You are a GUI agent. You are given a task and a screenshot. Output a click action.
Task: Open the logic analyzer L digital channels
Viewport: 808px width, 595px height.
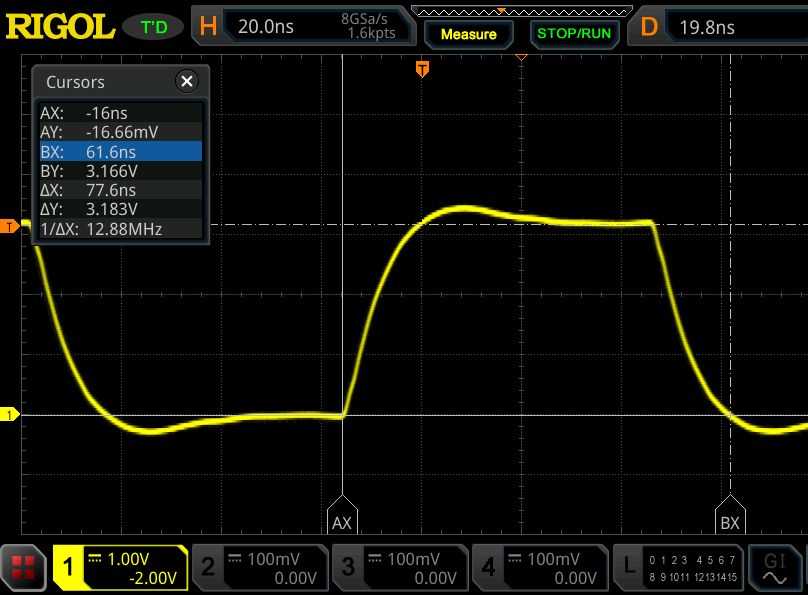tap(678, 568)
